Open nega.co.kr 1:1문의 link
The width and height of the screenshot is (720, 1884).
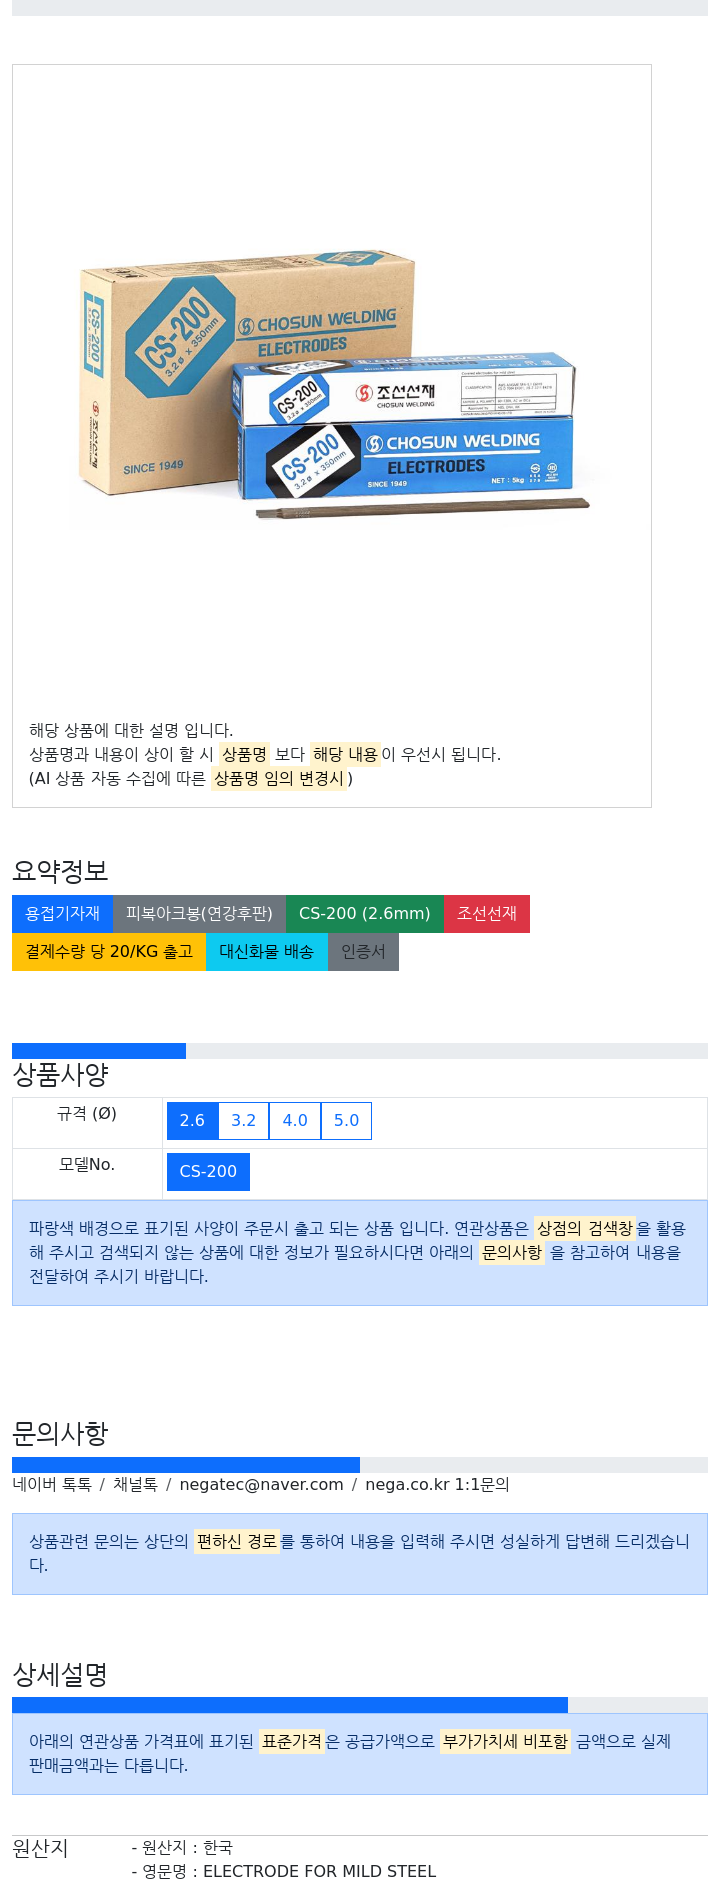point(437,1485)
